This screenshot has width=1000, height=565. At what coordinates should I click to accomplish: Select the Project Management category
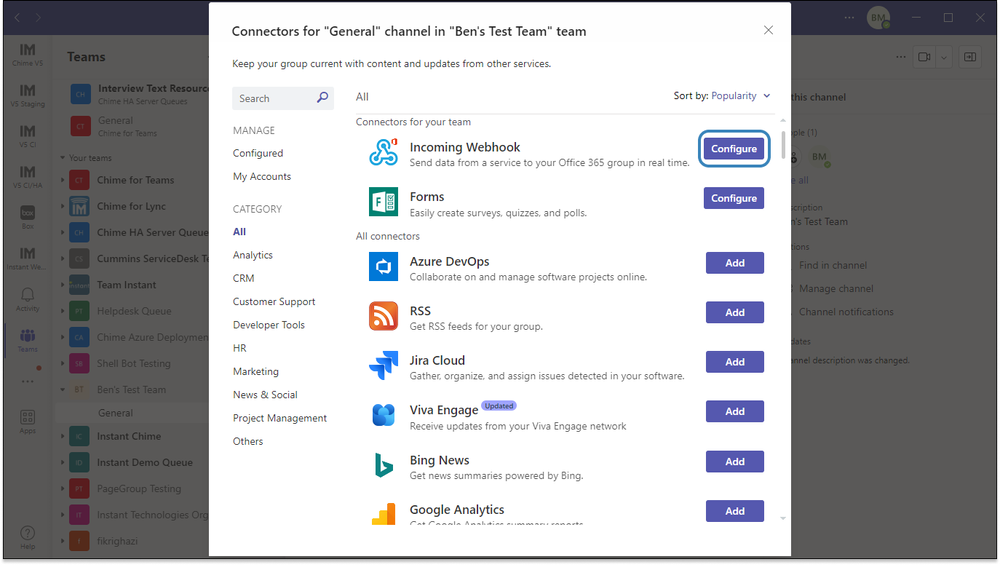coord(279,418)
